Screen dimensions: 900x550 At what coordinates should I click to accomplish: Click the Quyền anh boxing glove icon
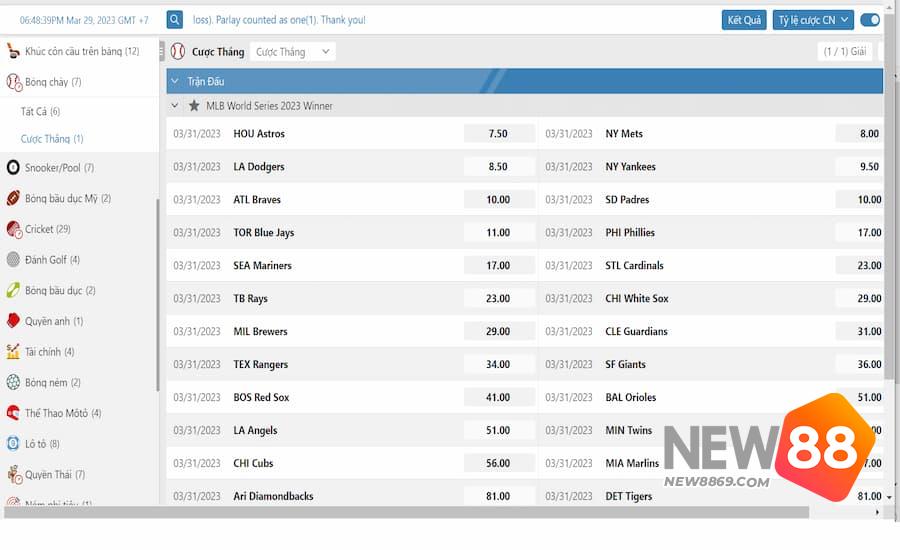(x=13, y=321)
